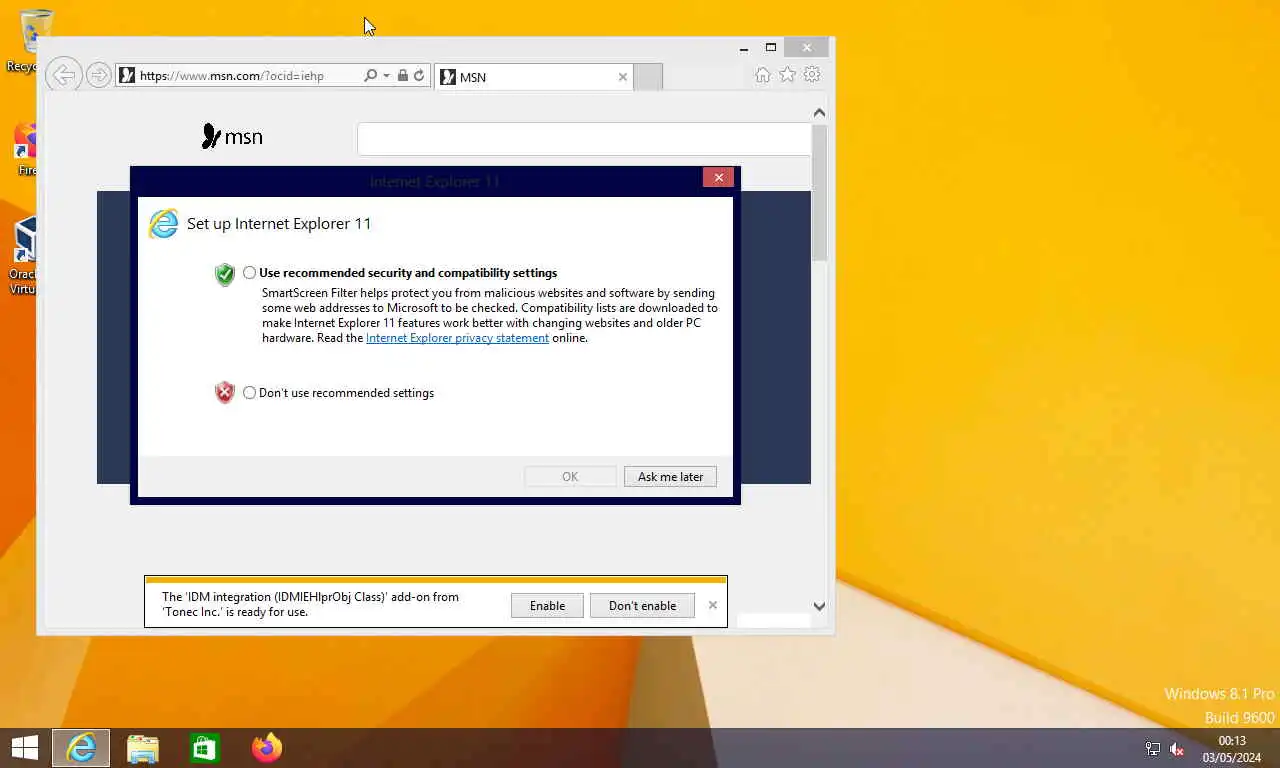The image size is (1280, 768).
Task: Select Use recommended security and compatibility settings
Action: coord(250,273)
